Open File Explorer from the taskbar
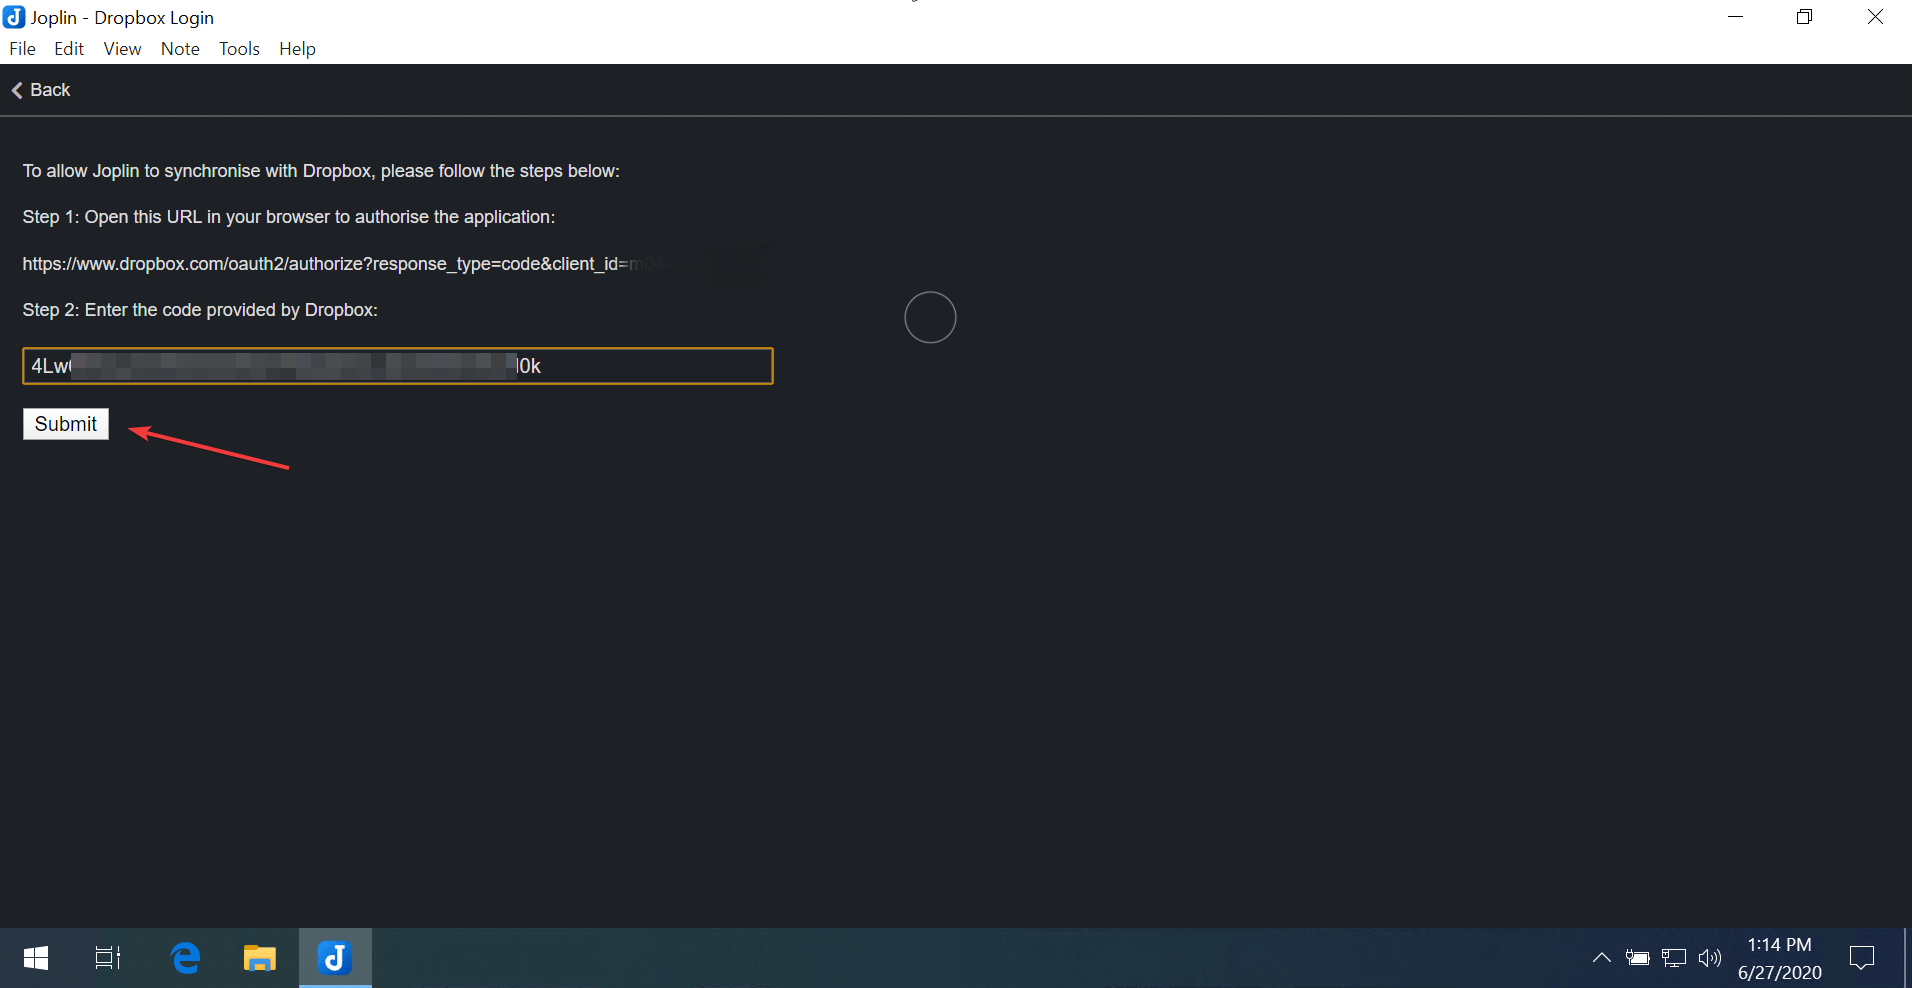1912x988 pixels. coord(259,957)
